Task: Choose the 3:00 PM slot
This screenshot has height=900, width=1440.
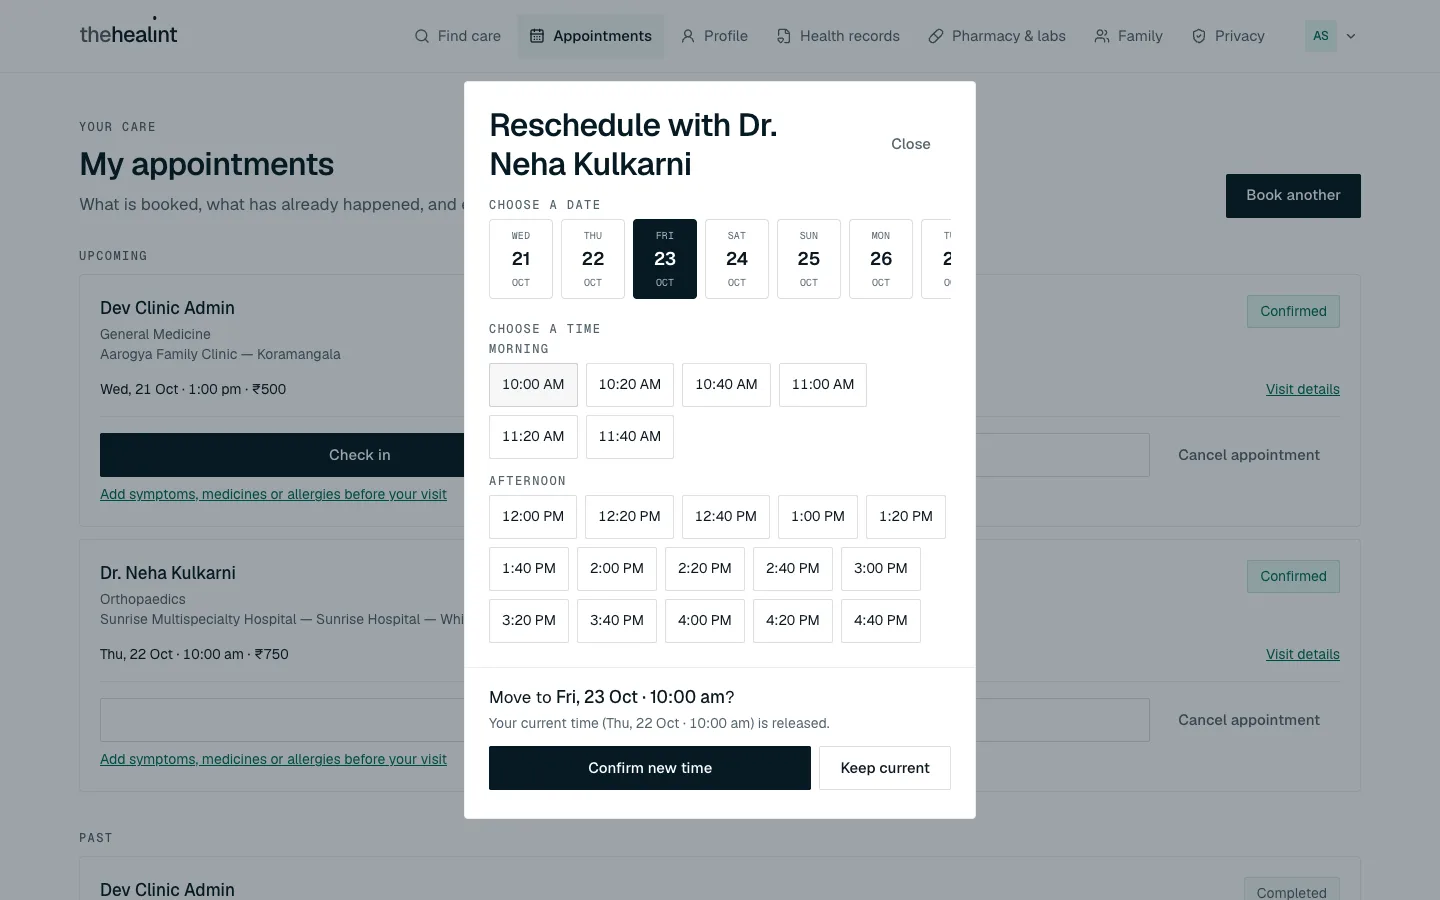Action: [x=881, y=569]
